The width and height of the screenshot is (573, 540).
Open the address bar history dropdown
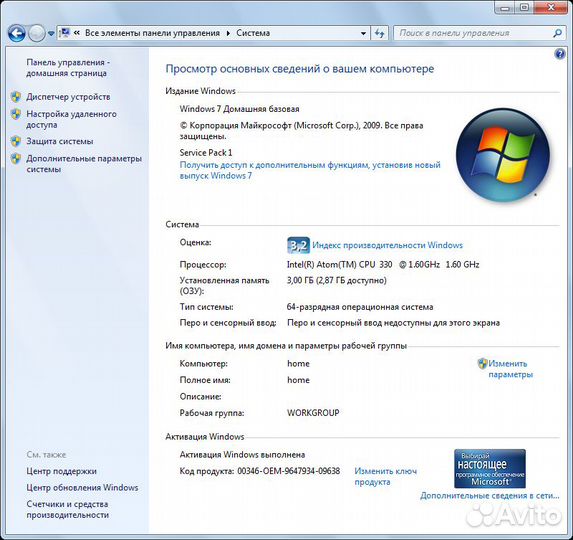coord(363,33)
